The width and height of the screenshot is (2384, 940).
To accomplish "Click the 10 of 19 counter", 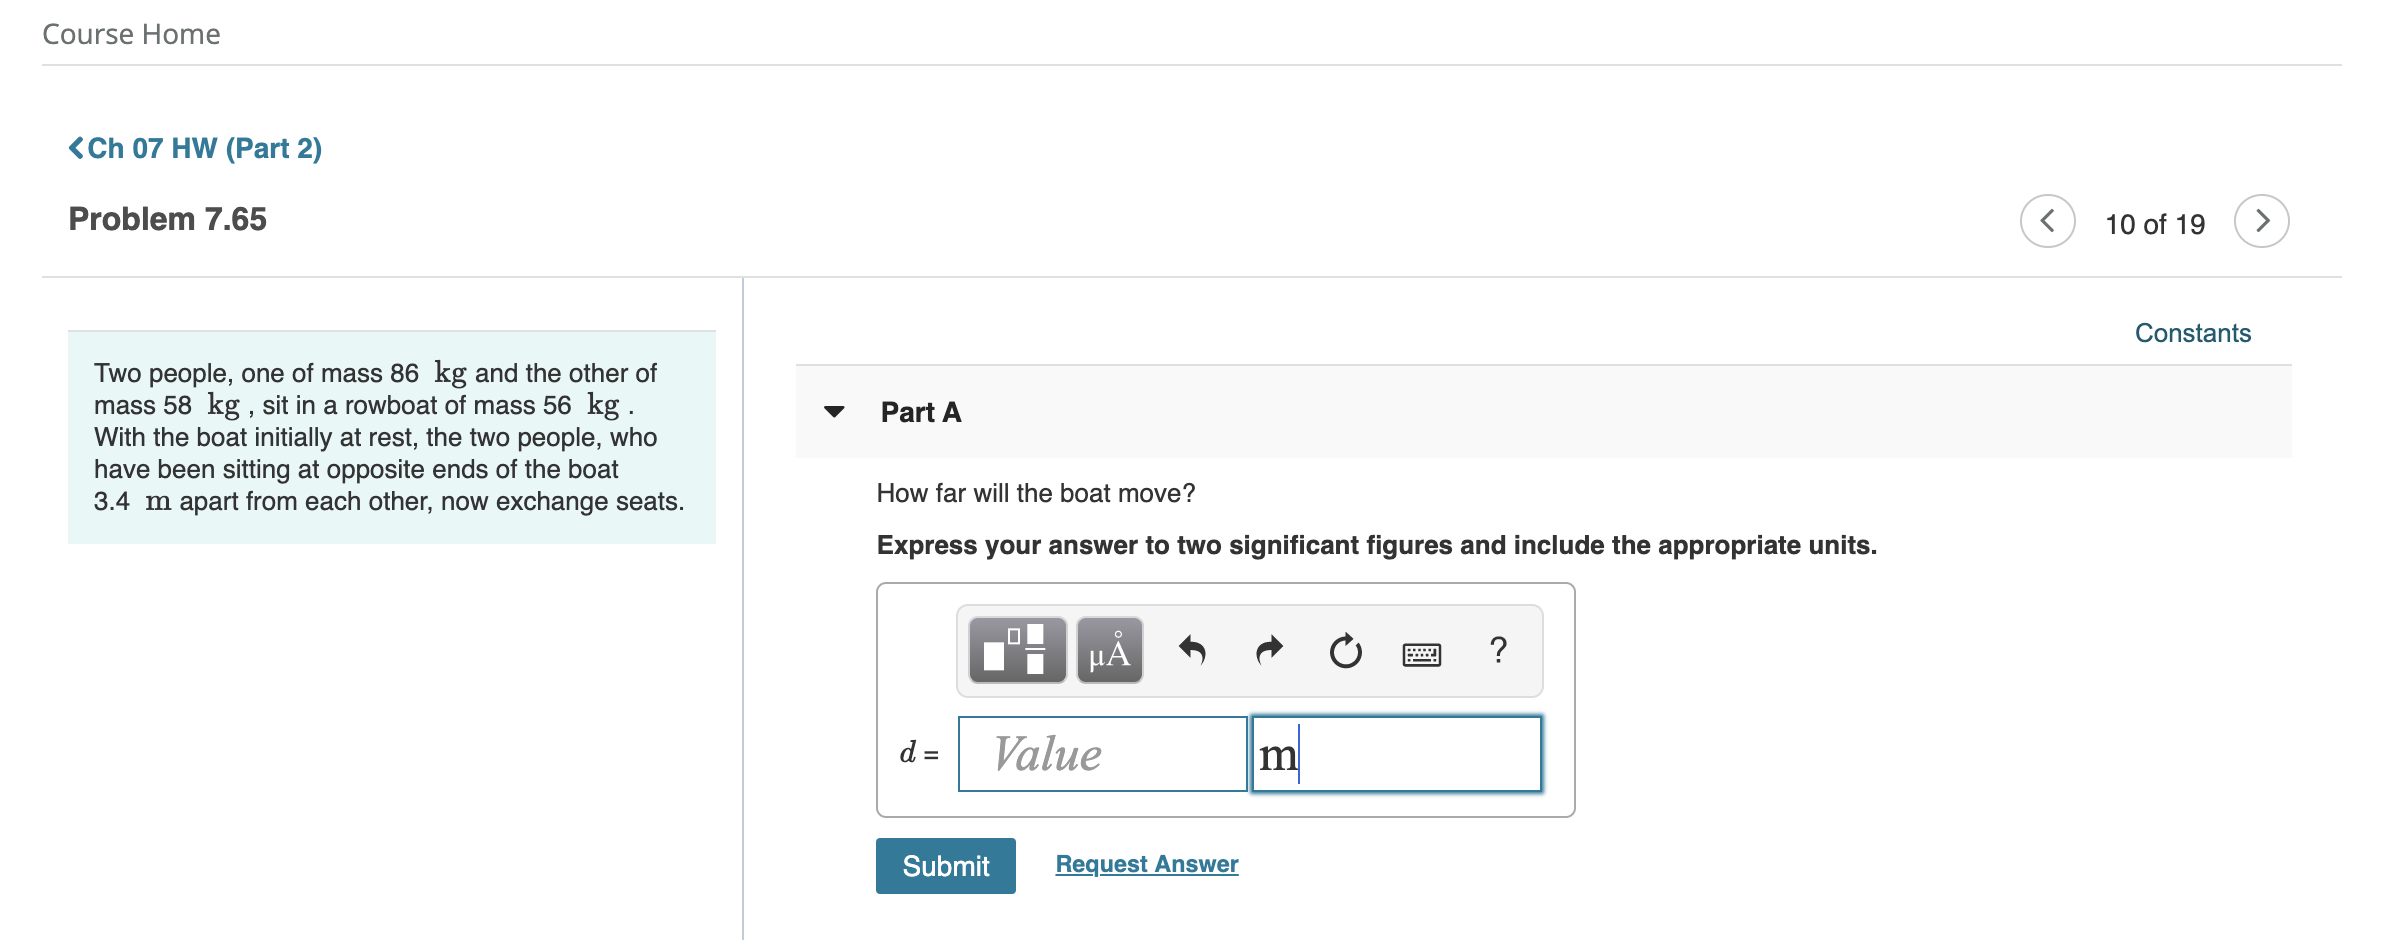I will [x=2155, y=224].
